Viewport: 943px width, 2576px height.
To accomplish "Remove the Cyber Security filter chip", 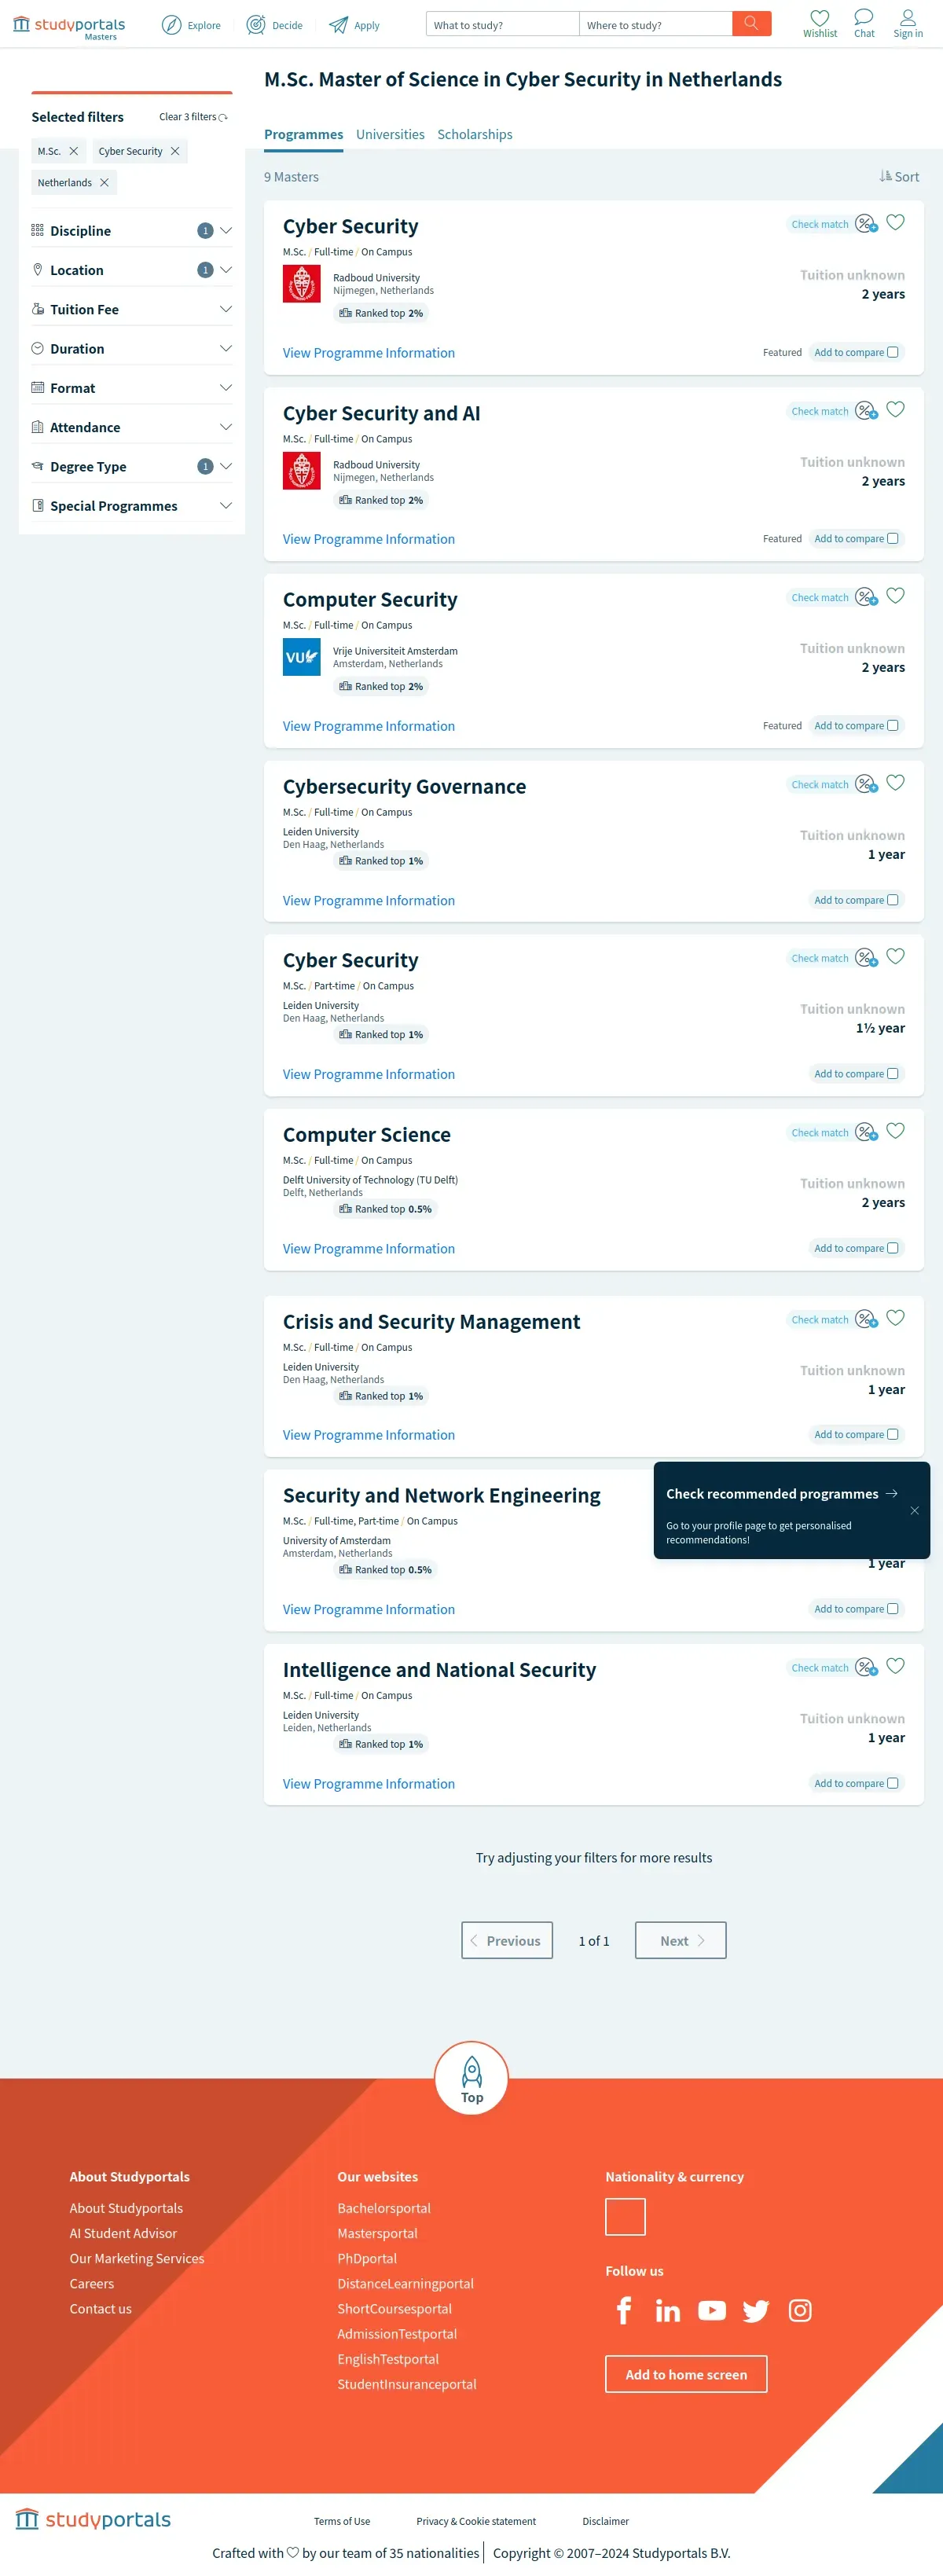I will point(175,151).
